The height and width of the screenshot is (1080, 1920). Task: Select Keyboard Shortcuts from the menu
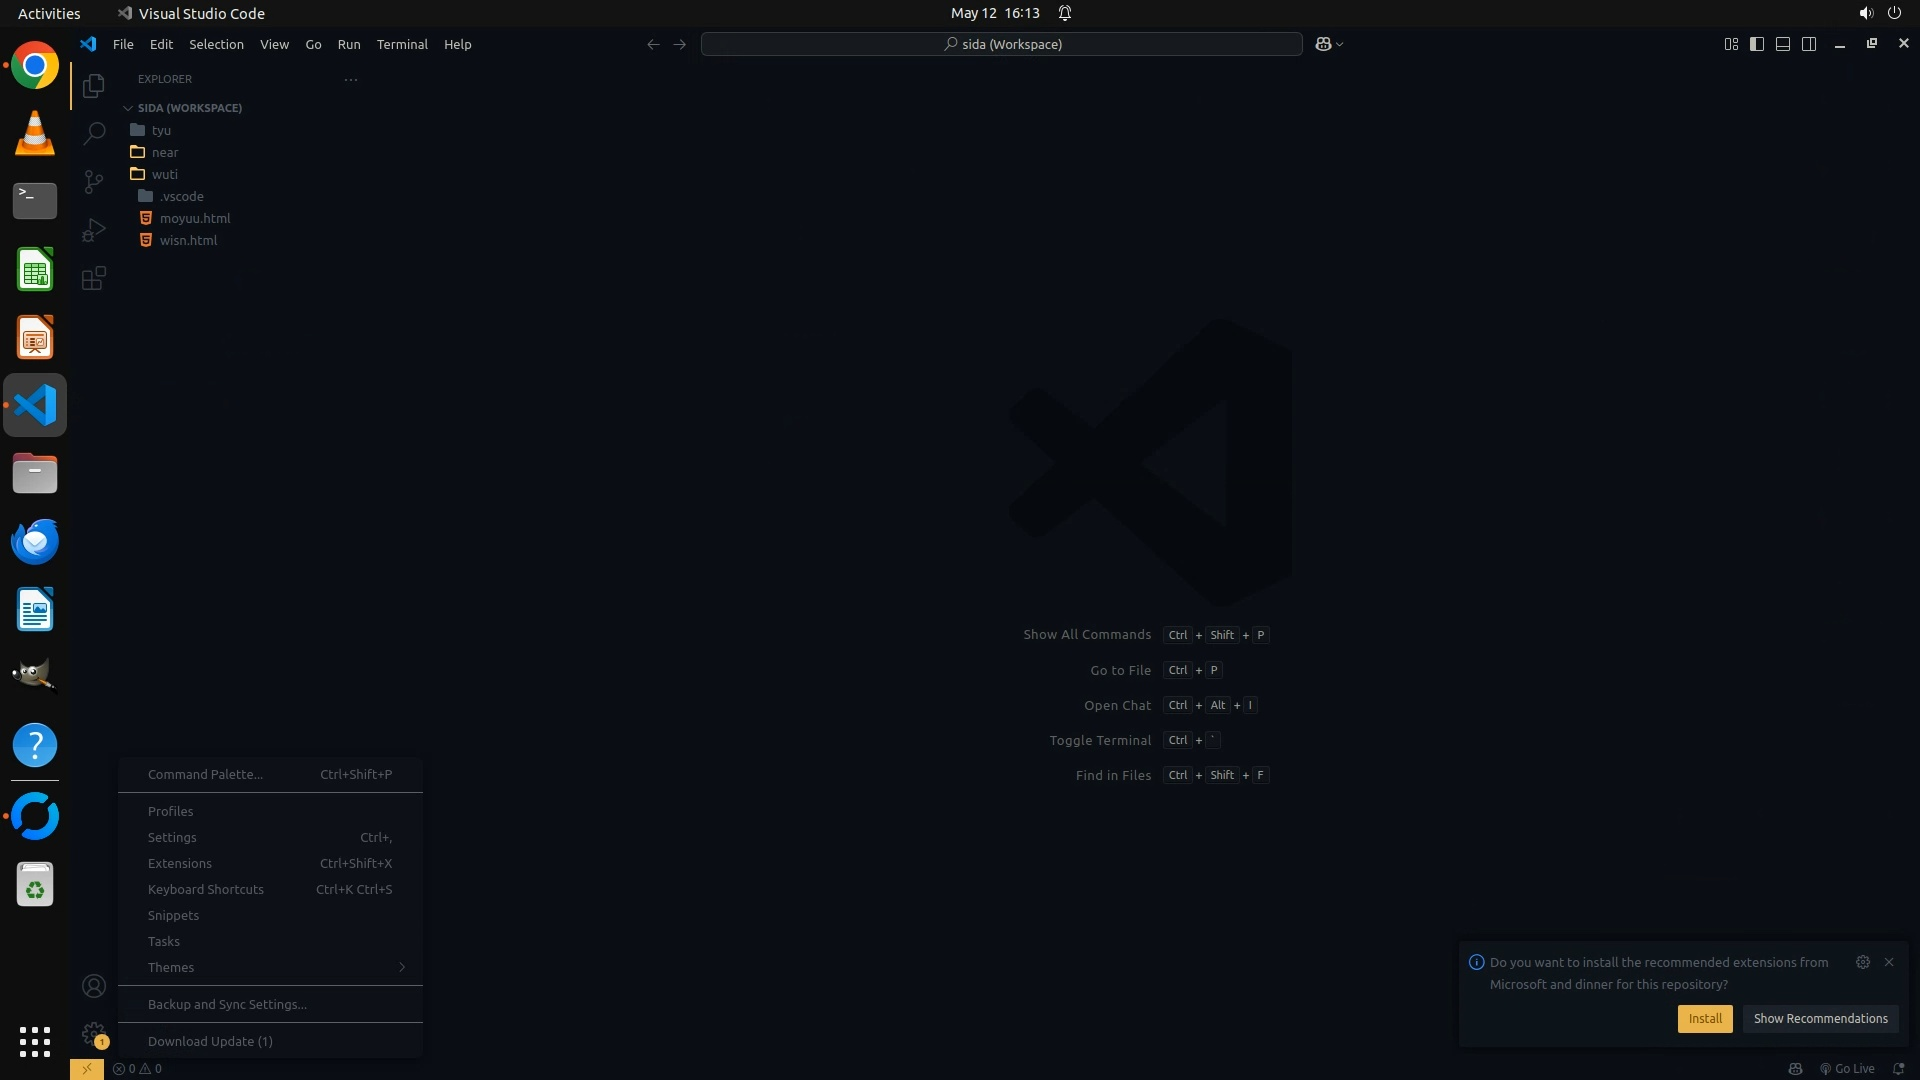click(x=206, y=889)
